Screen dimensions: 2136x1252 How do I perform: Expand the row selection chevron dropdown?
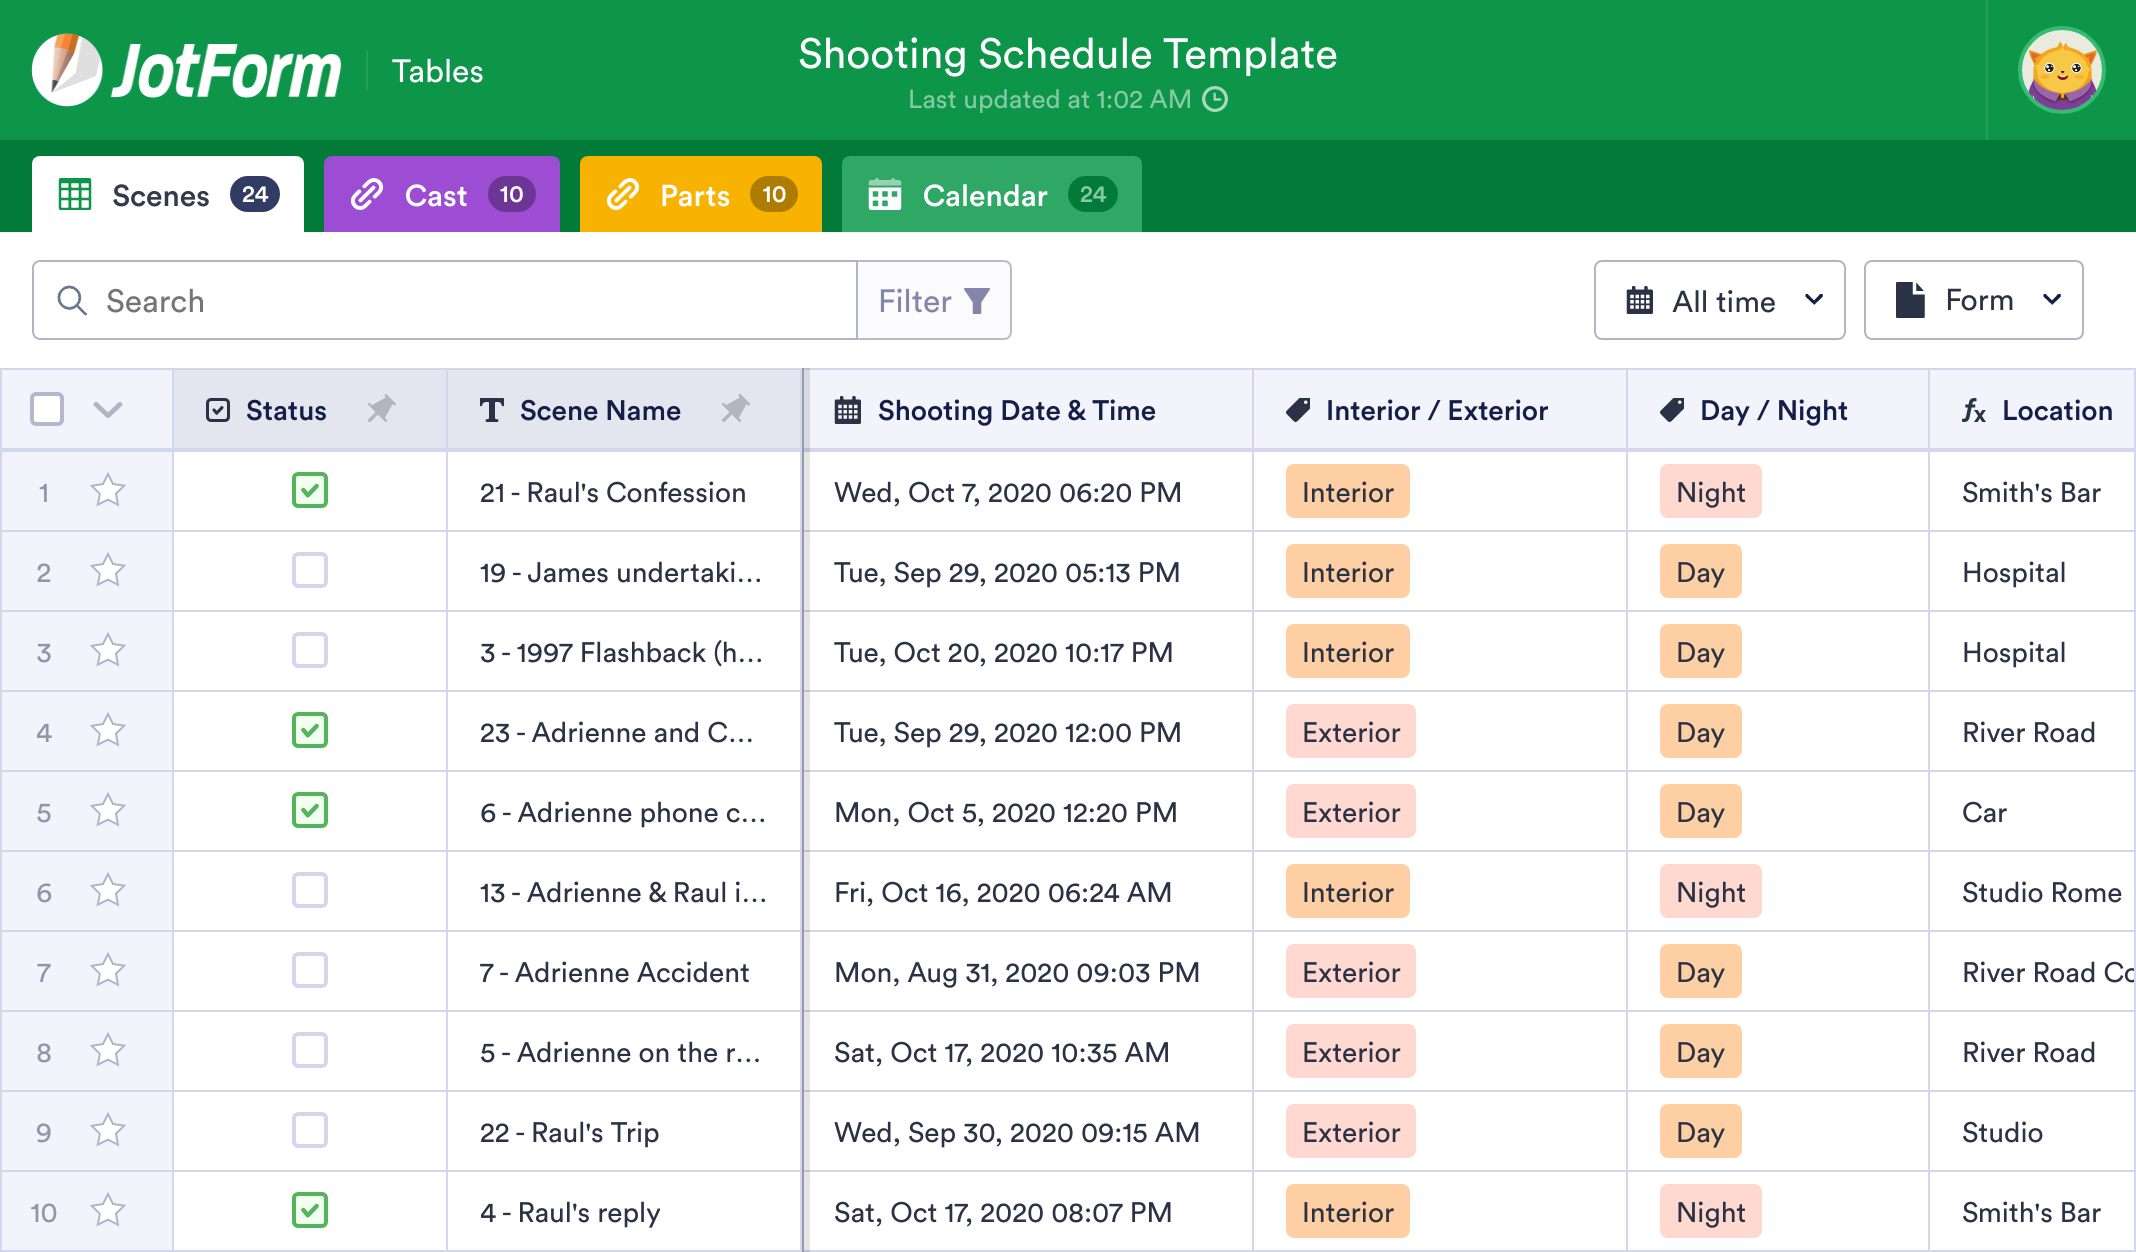tap(108, 409)
